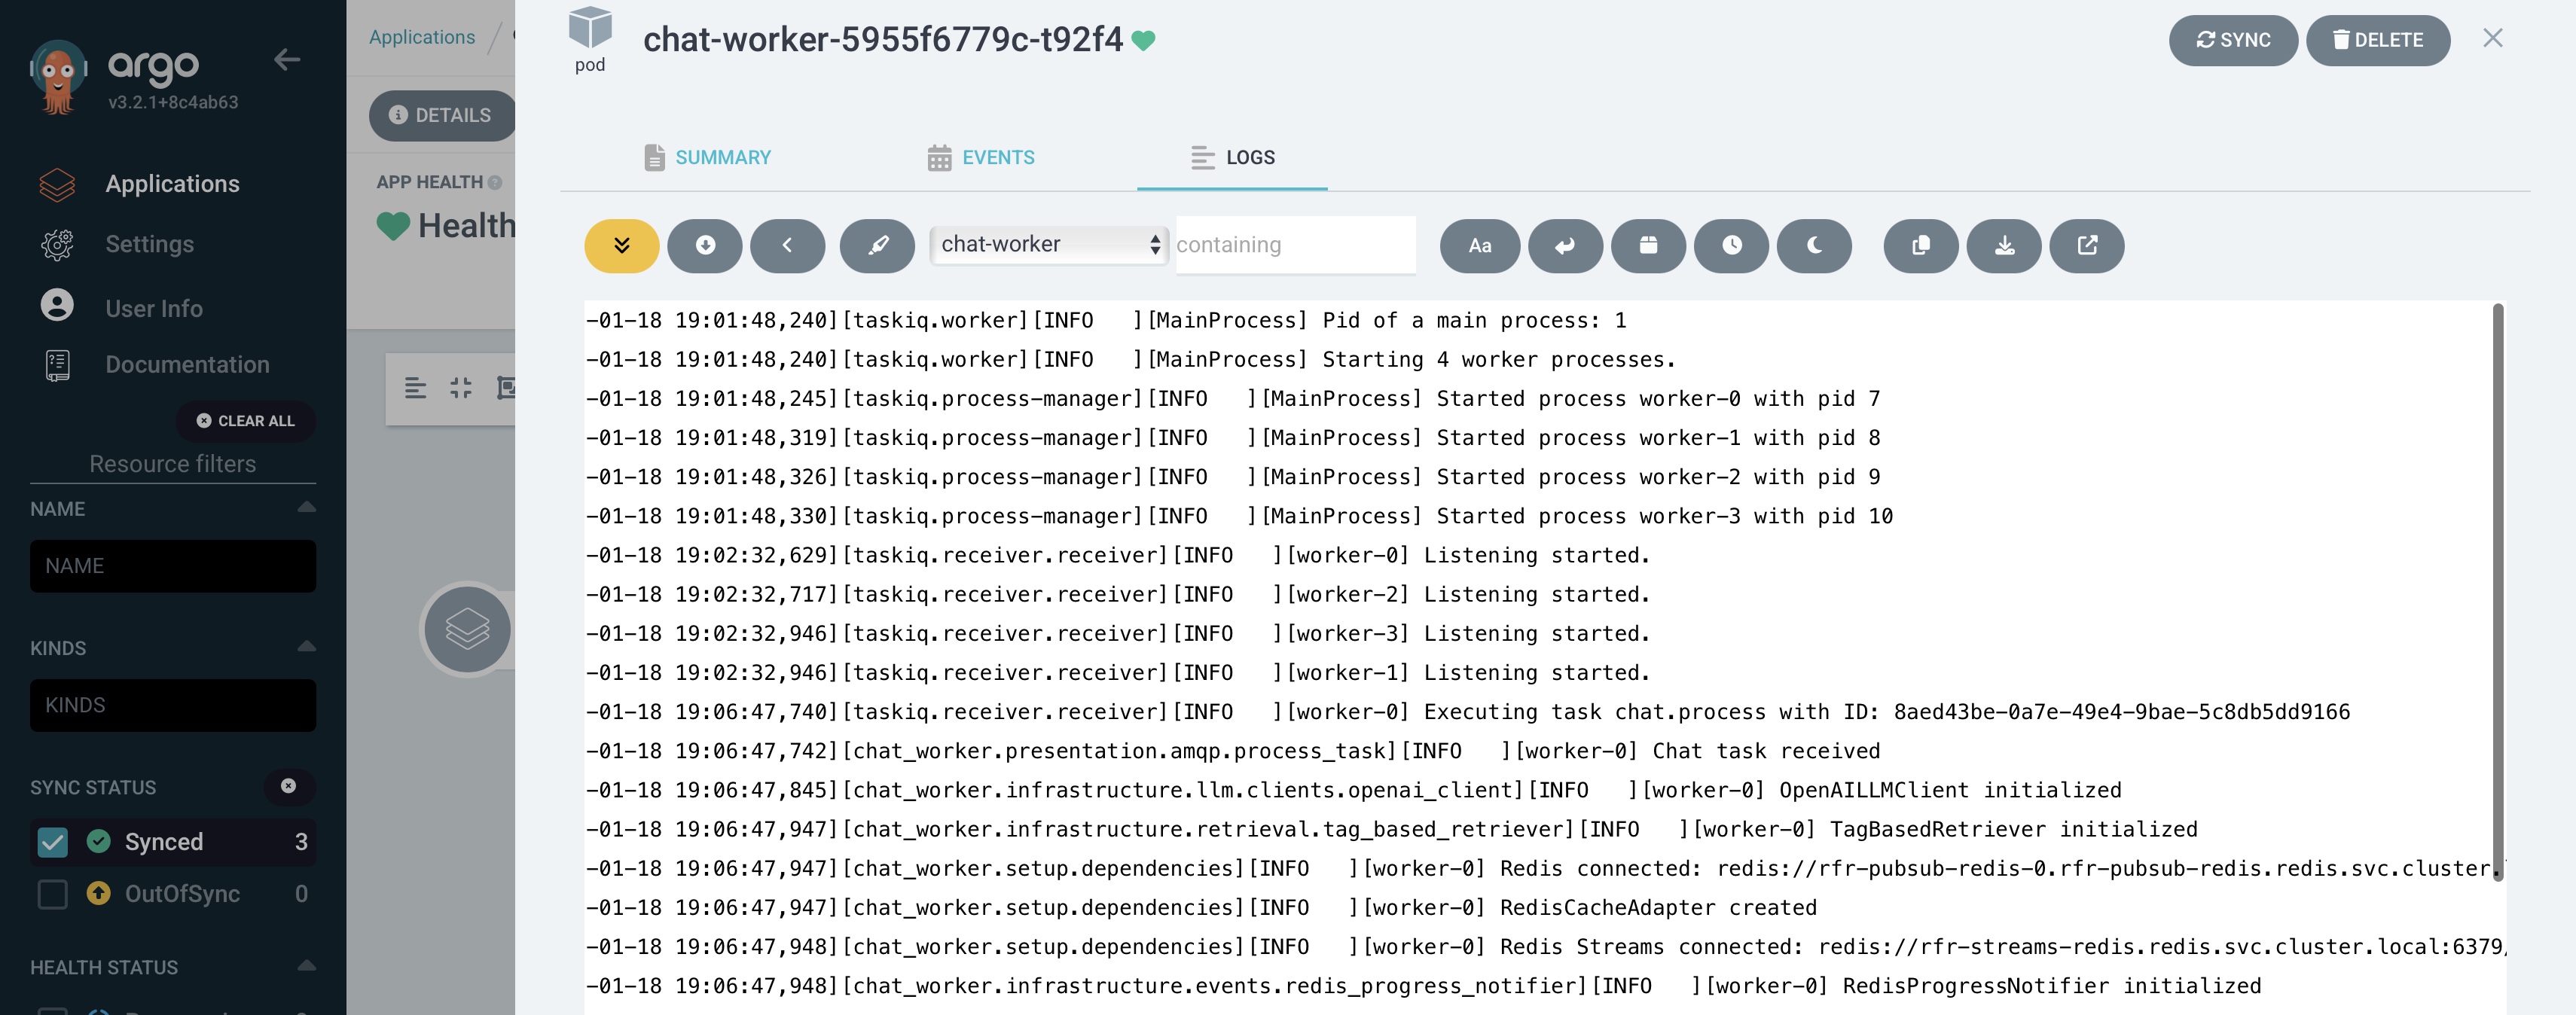Open logs in new window
Image resolution: width=2576 pixels, height=1015 pixels.
click(2087, 246)
